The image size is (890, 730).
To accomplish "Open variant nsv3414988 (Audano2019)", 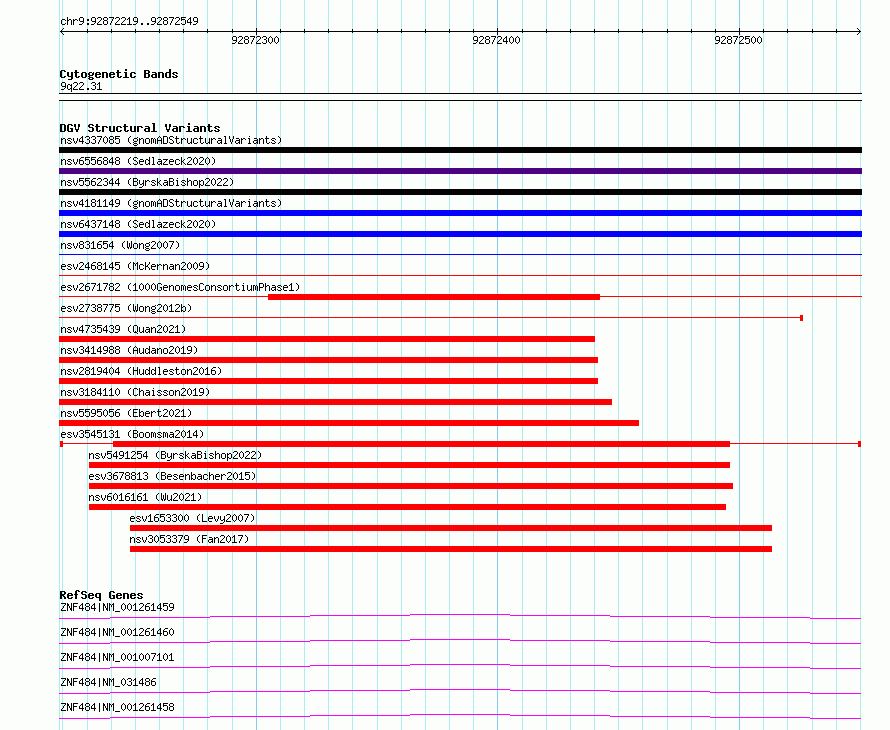I will tap(129, 350).
